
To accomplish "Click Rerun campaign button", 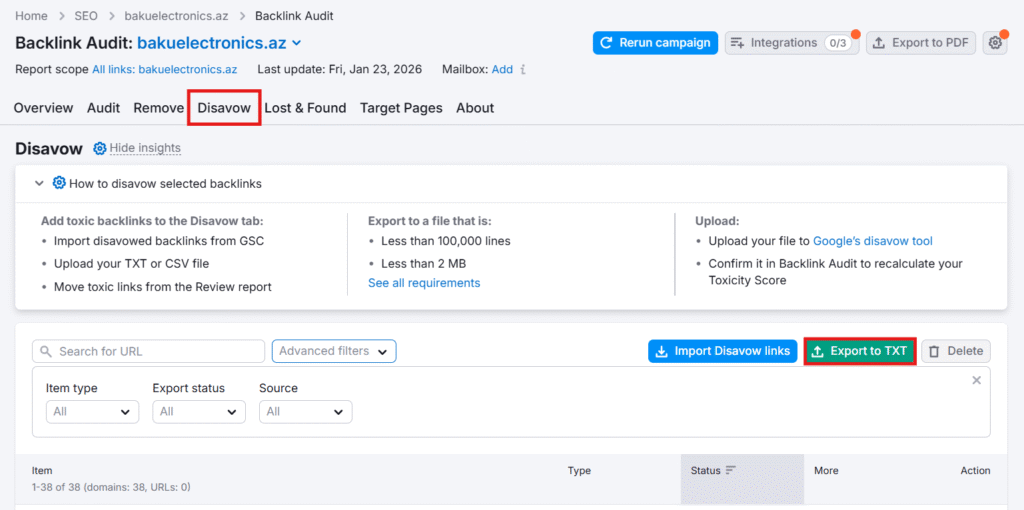I will (655, 43).
